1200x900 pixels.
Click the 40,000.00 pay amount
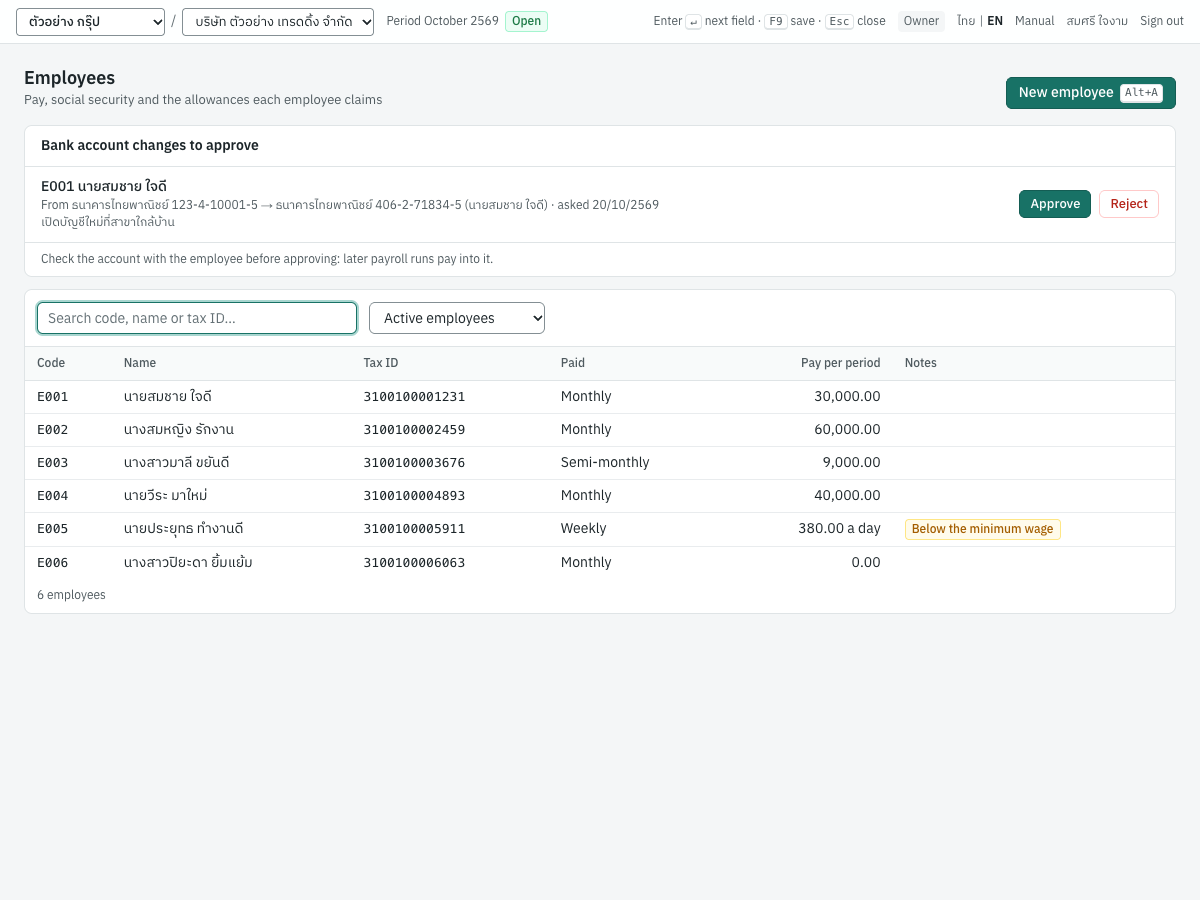847,496
